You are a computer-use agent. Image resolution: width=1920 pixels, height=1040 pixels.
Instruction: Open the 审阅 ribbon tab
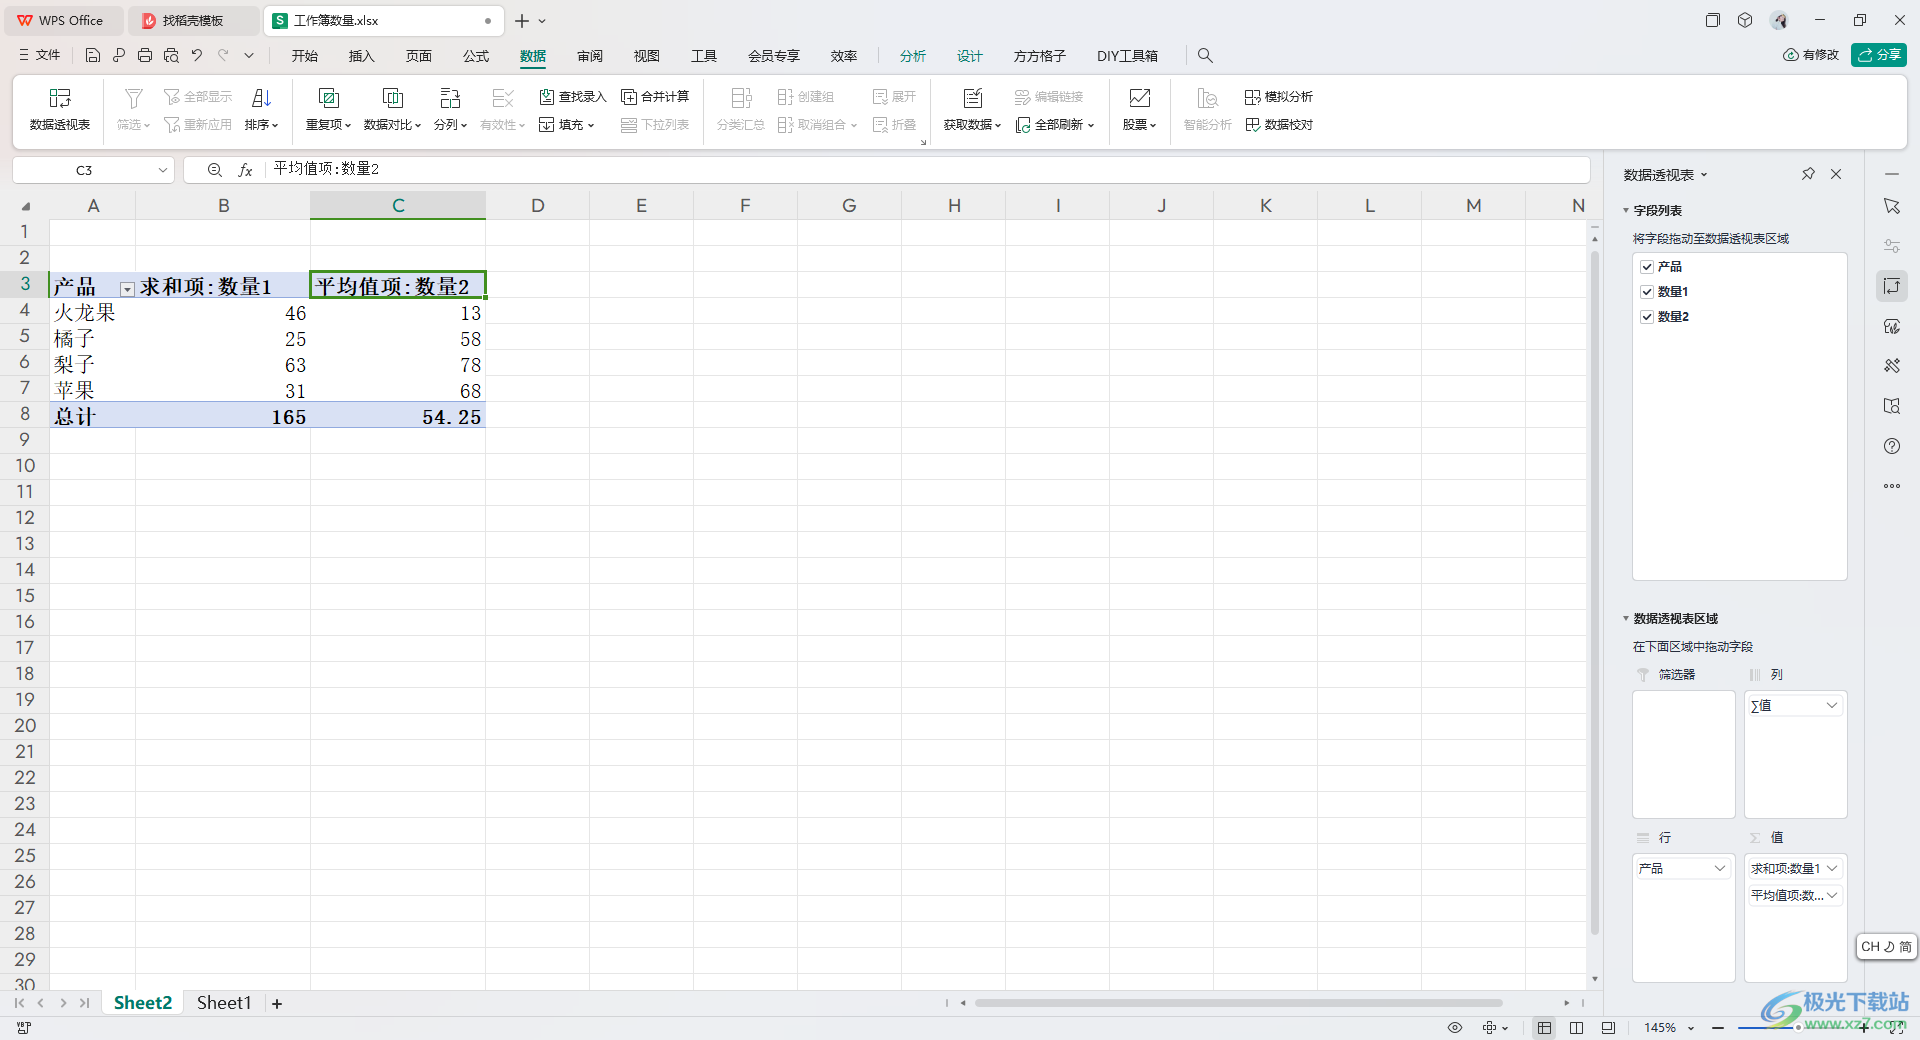(x=590, y=56)
